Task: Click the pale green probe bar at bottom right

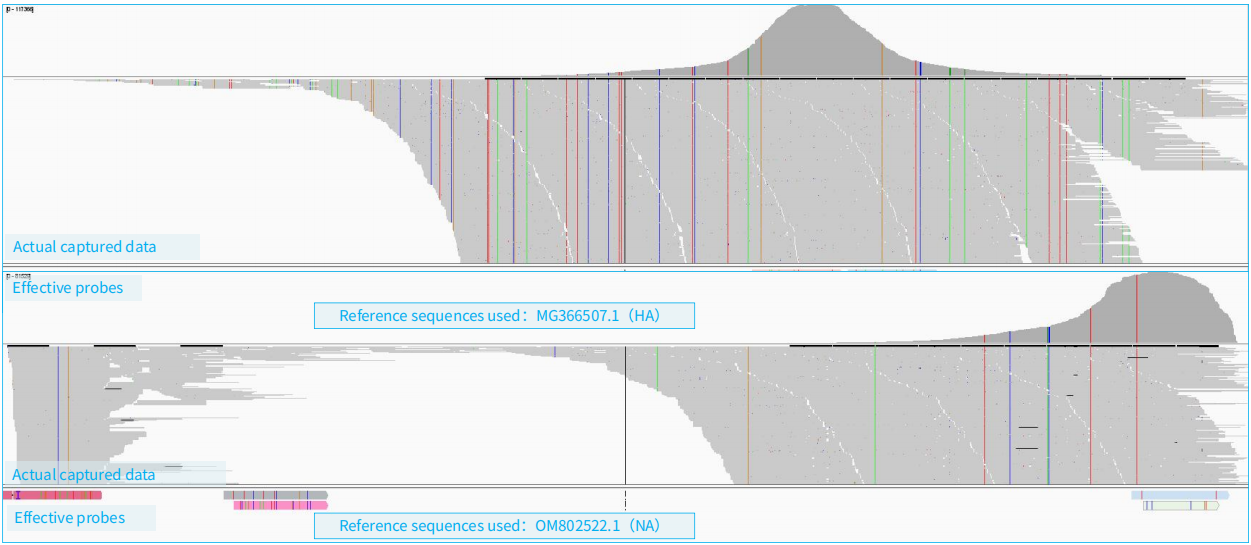Action: point(1181,506)
